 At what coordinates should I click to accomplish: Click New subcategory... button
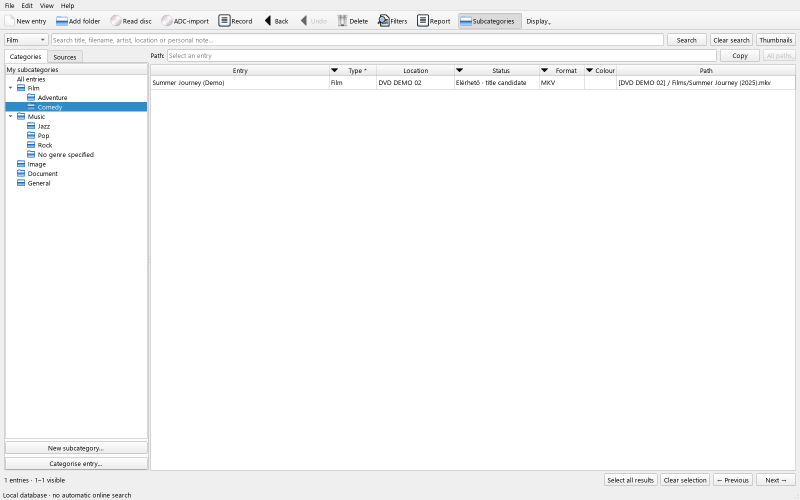(76, 448)
